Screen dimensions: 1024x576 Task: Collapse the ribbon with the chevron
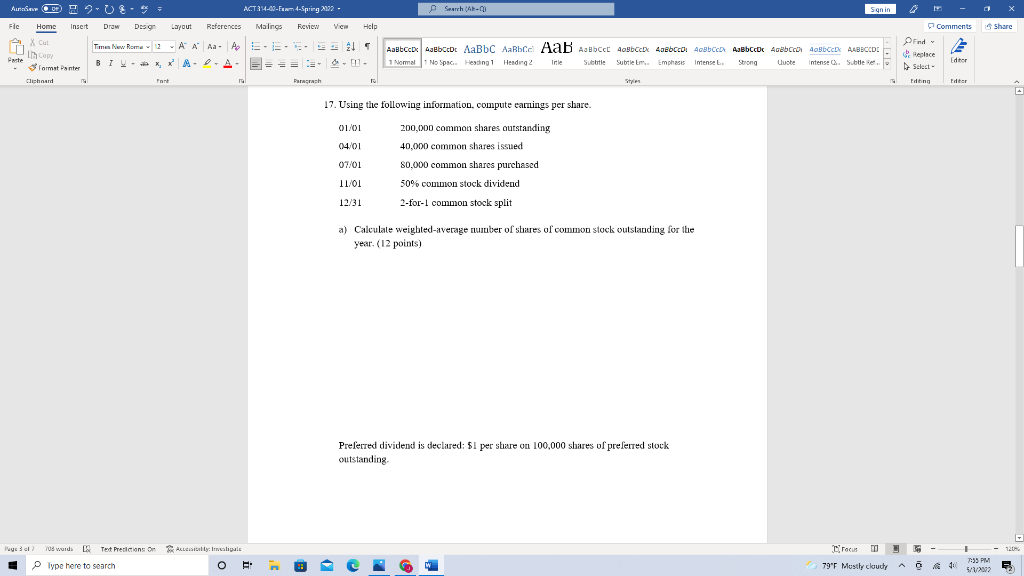tap(1016, 81)
